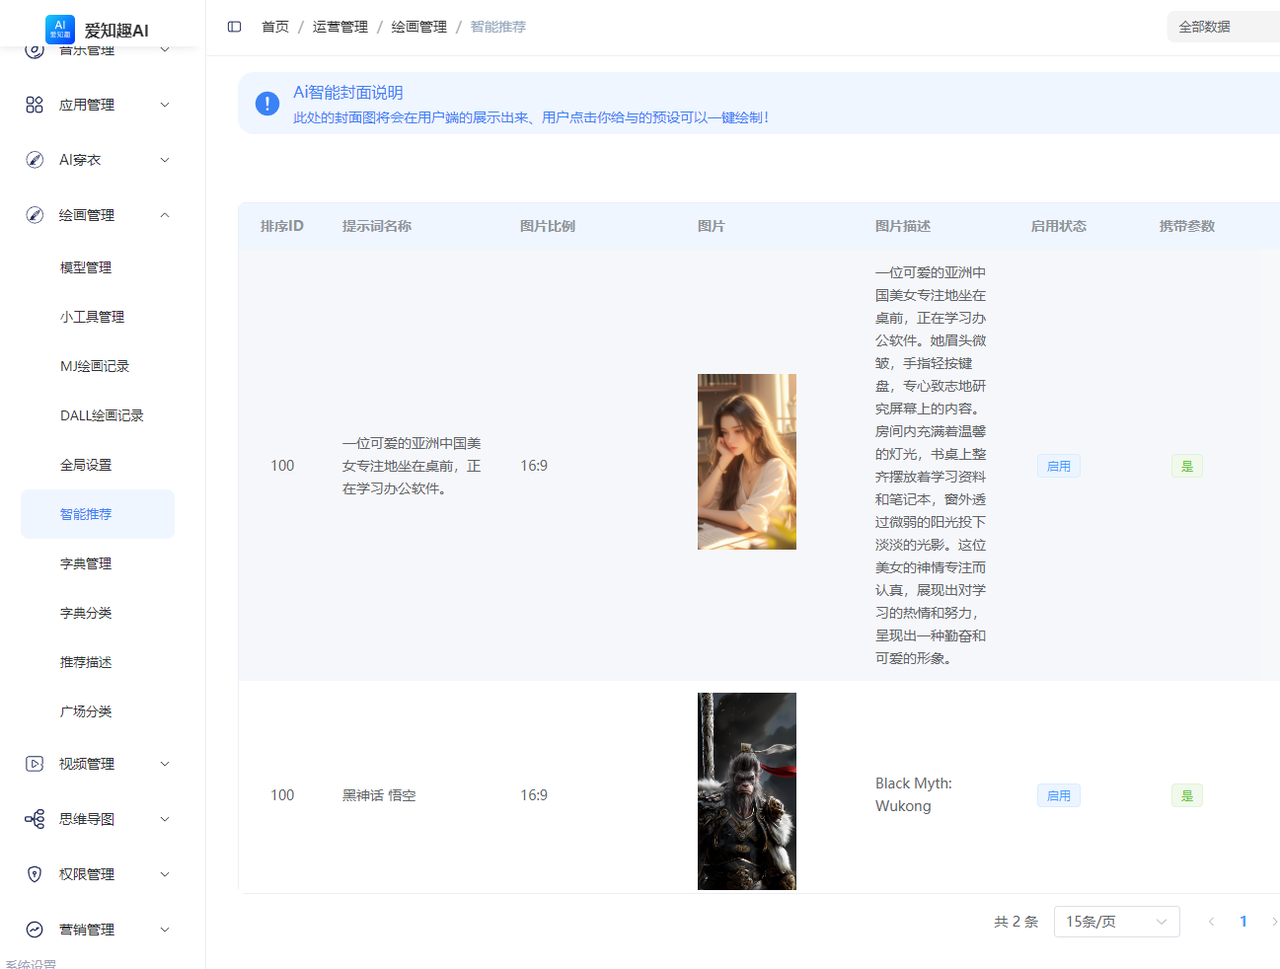Open the 全部数据 filter dropdown
This screenshot has width=1280, height=969.
point(1223,27)
